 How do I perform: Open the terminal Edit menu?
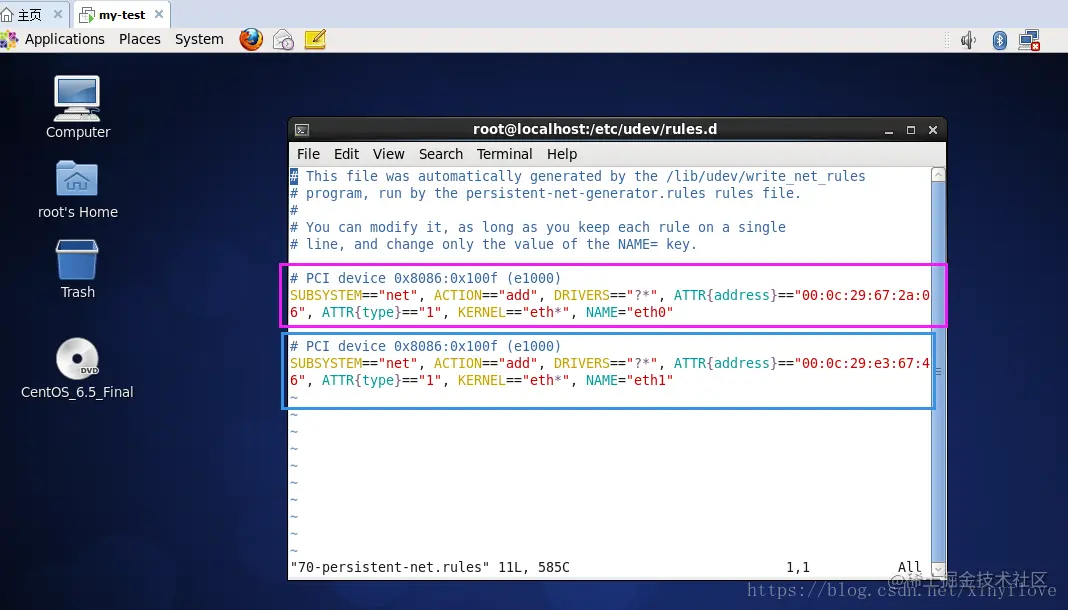point(346,155)
